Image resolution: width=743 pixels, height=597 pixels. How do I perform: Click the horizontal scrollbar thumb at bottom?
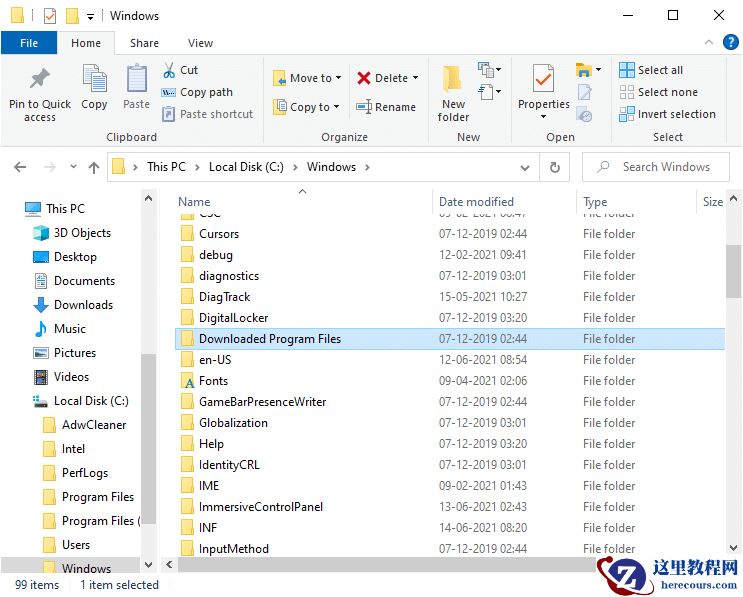386,565
